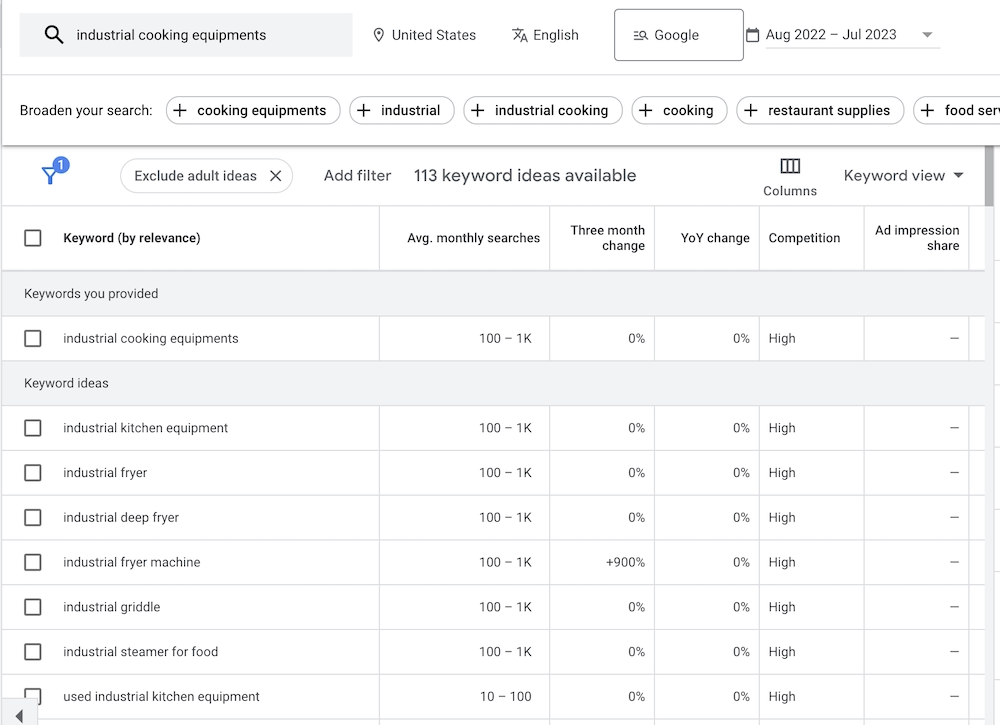Add 'industrial' to broaden search
1000x725 pixels.
tap(402, 110)
